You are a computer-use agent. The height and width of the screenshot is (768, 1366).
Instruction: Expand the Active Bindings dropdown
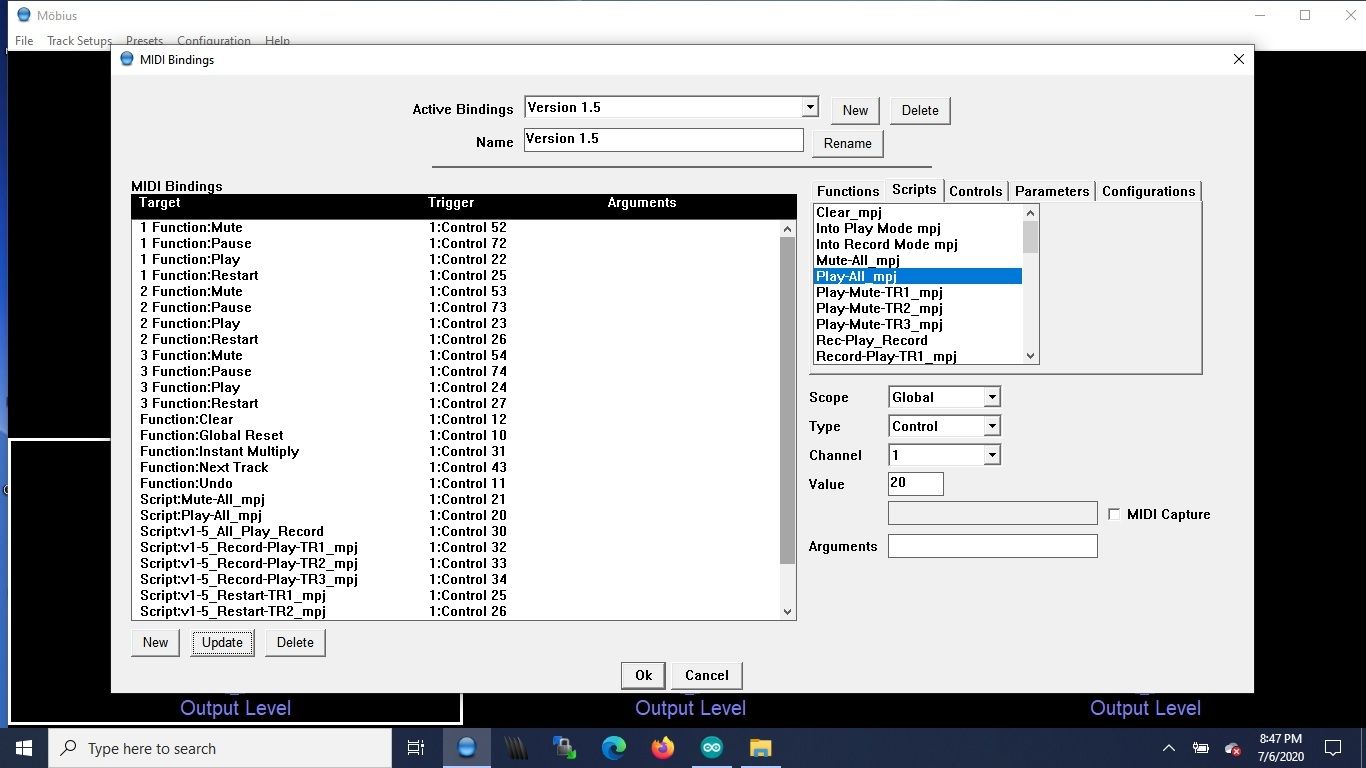pyautogui.click(x=810, y=107)
